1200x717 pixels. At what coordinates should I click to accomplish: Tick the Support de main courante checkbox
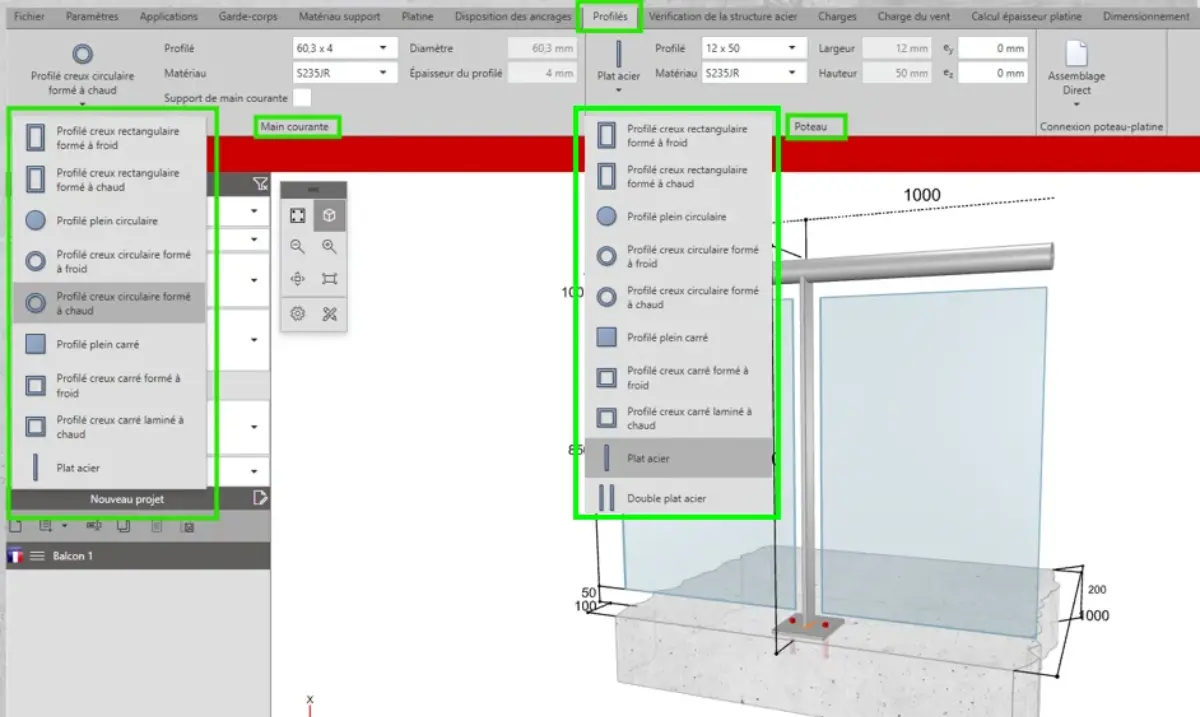click(302, 98)
